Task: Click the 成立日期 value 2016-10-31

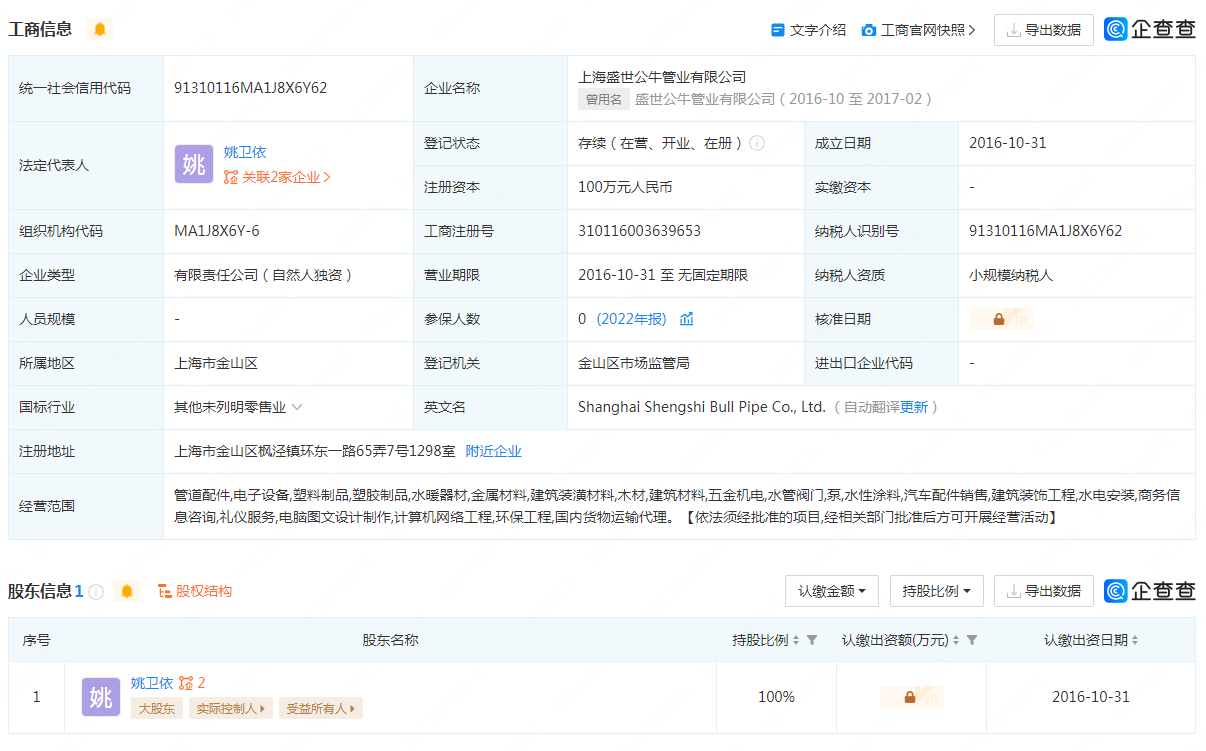Action: 1008,143
